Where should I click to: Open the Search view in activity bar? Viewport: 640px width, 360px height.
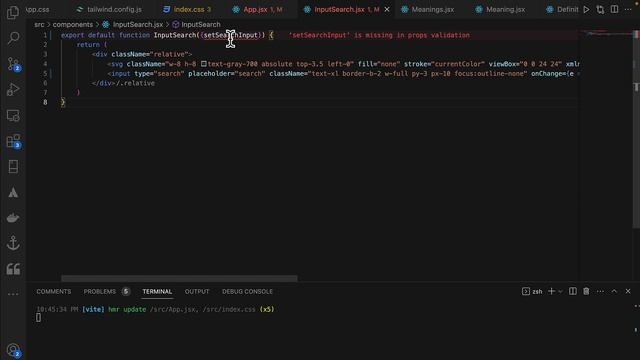(13, 38)
